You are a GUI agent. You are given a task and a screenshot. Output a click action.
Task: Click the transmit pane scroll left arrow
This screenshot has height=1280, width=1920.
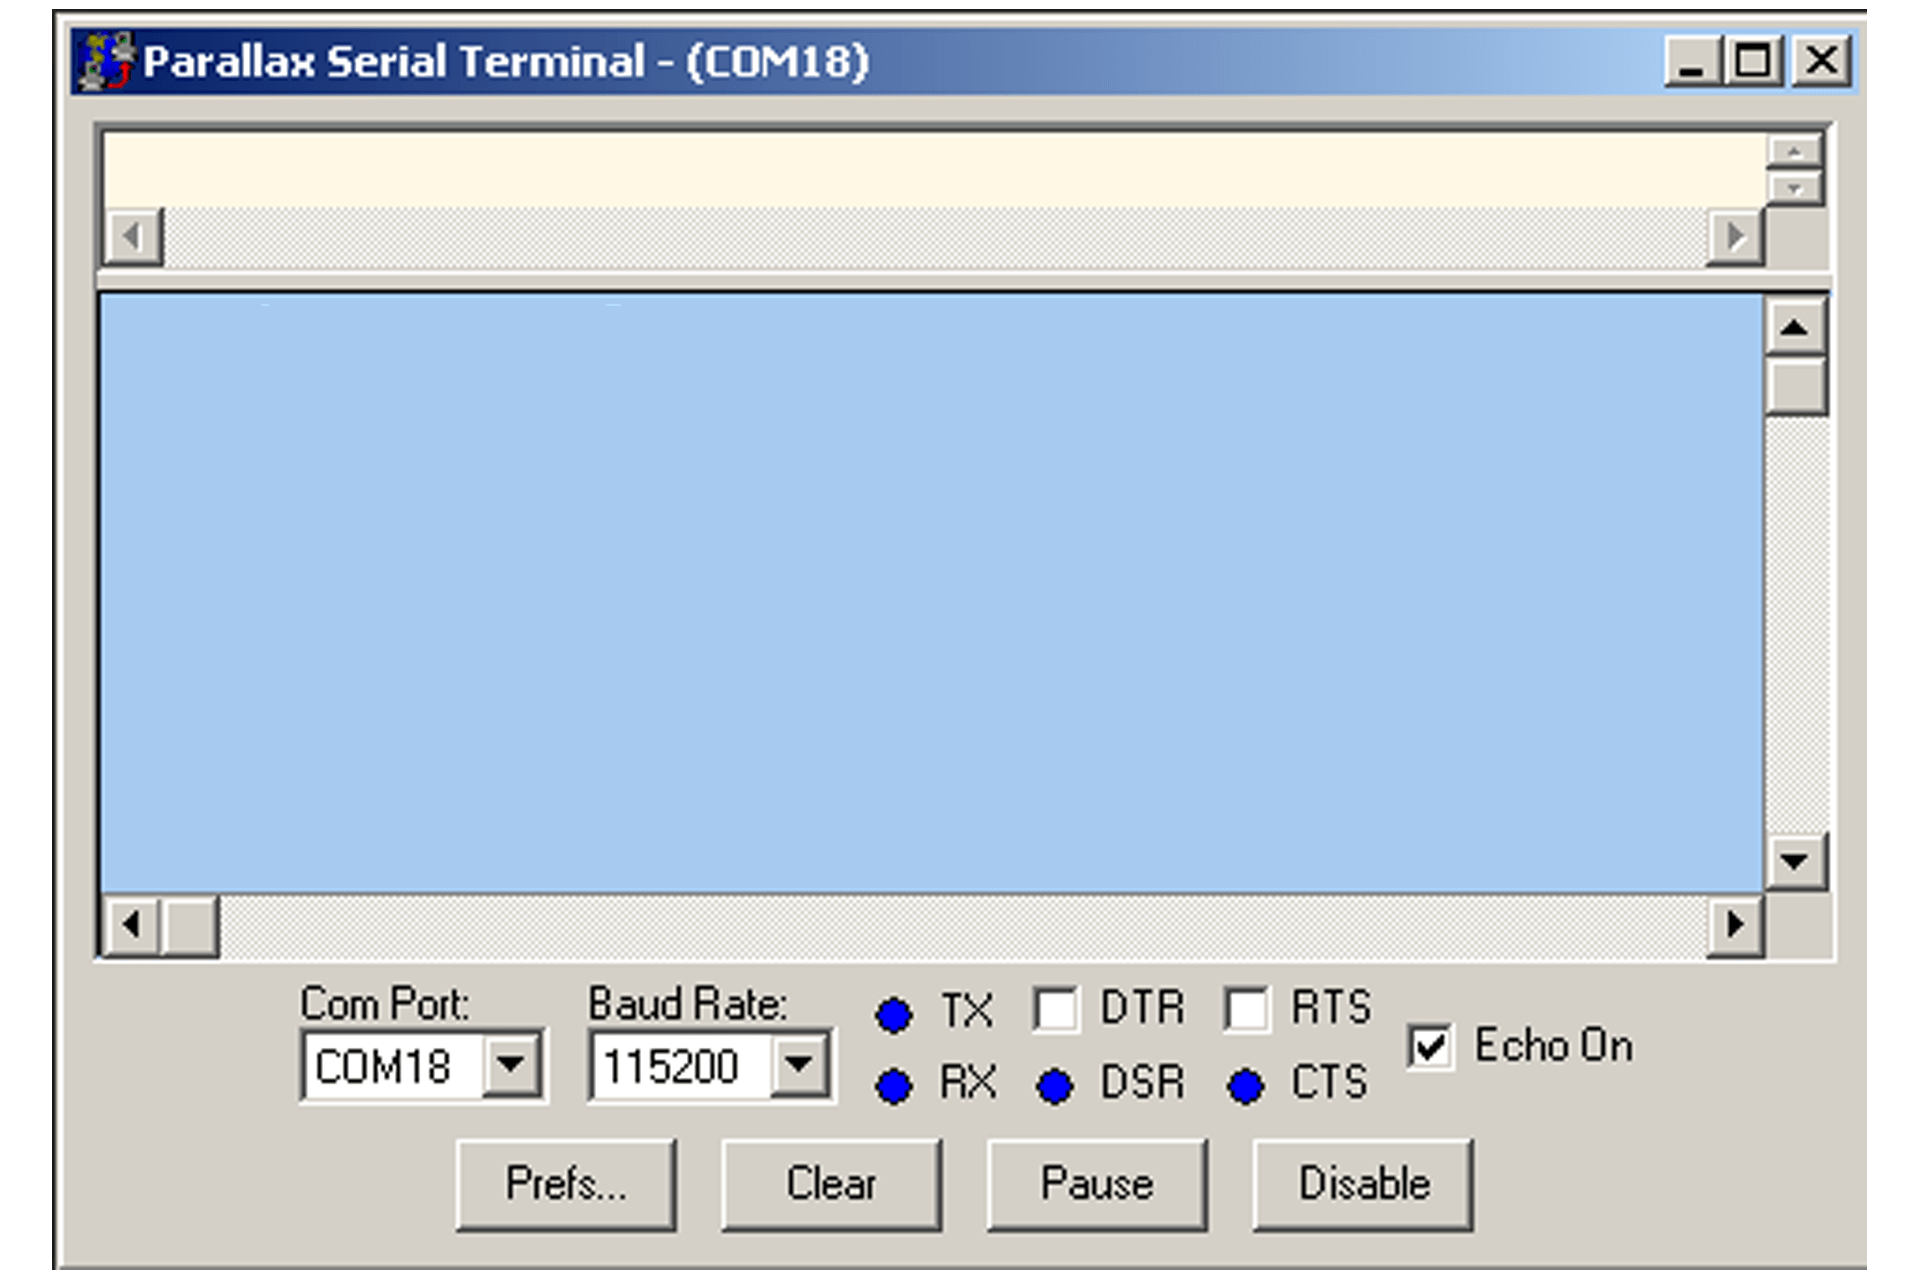(132, 237)
